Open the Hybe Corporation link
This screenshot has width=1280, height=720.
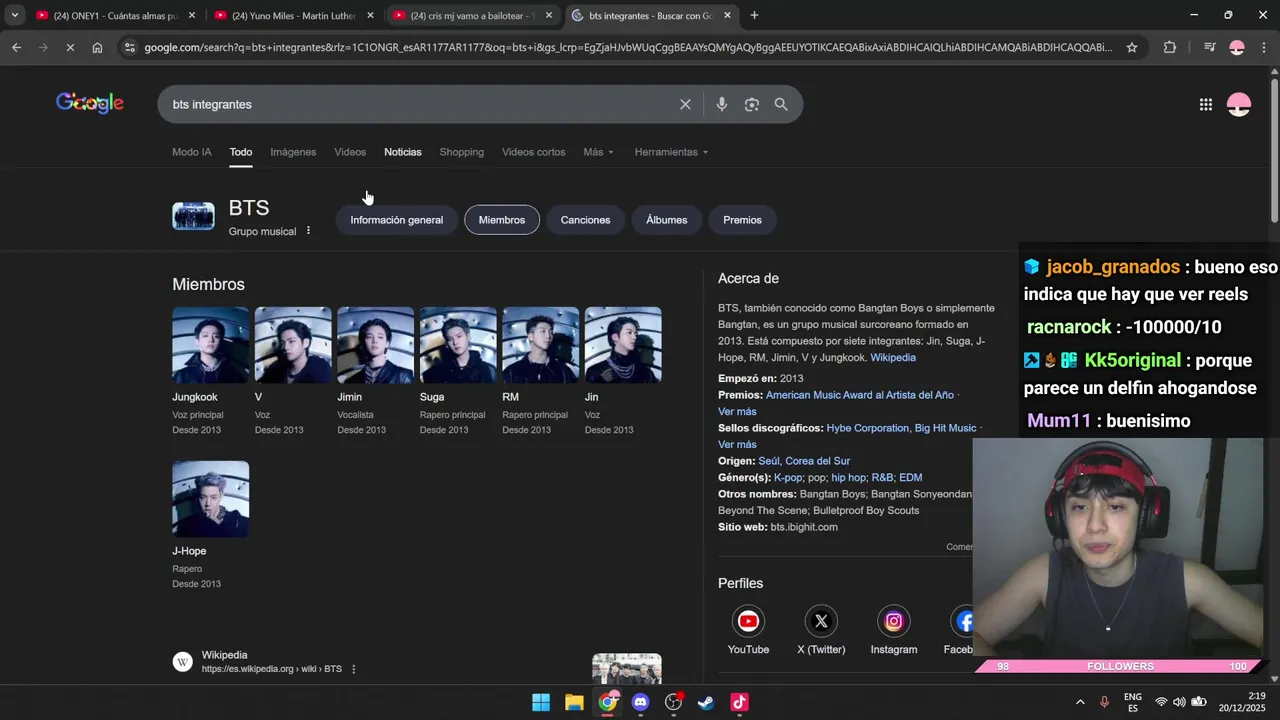pos(868,428)
